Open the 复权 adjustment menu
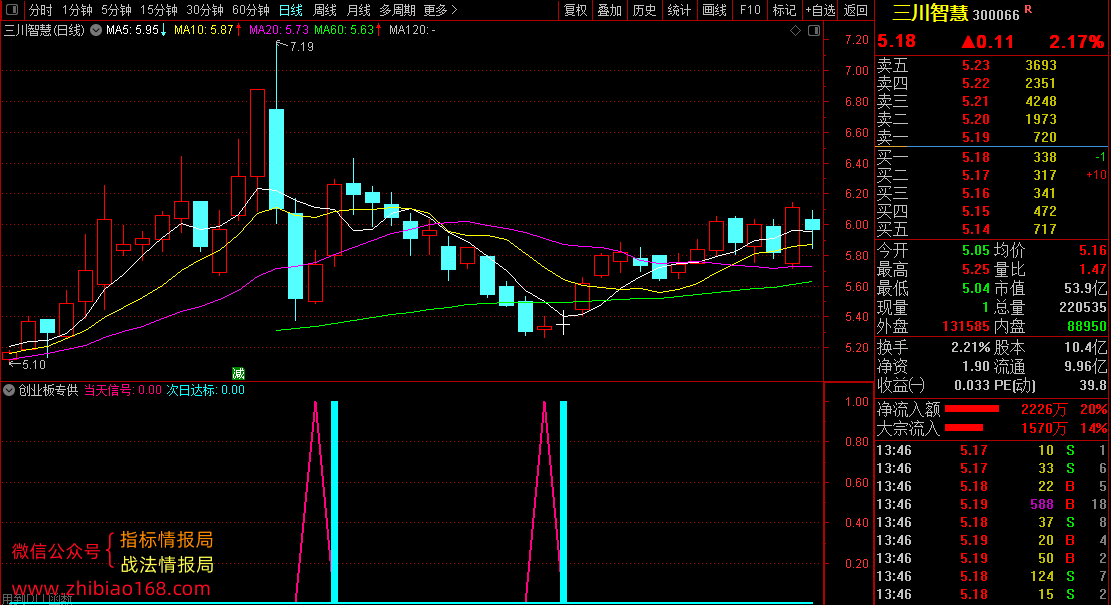This screenshot has width=1111, height=605. click(x=575, y=10)
